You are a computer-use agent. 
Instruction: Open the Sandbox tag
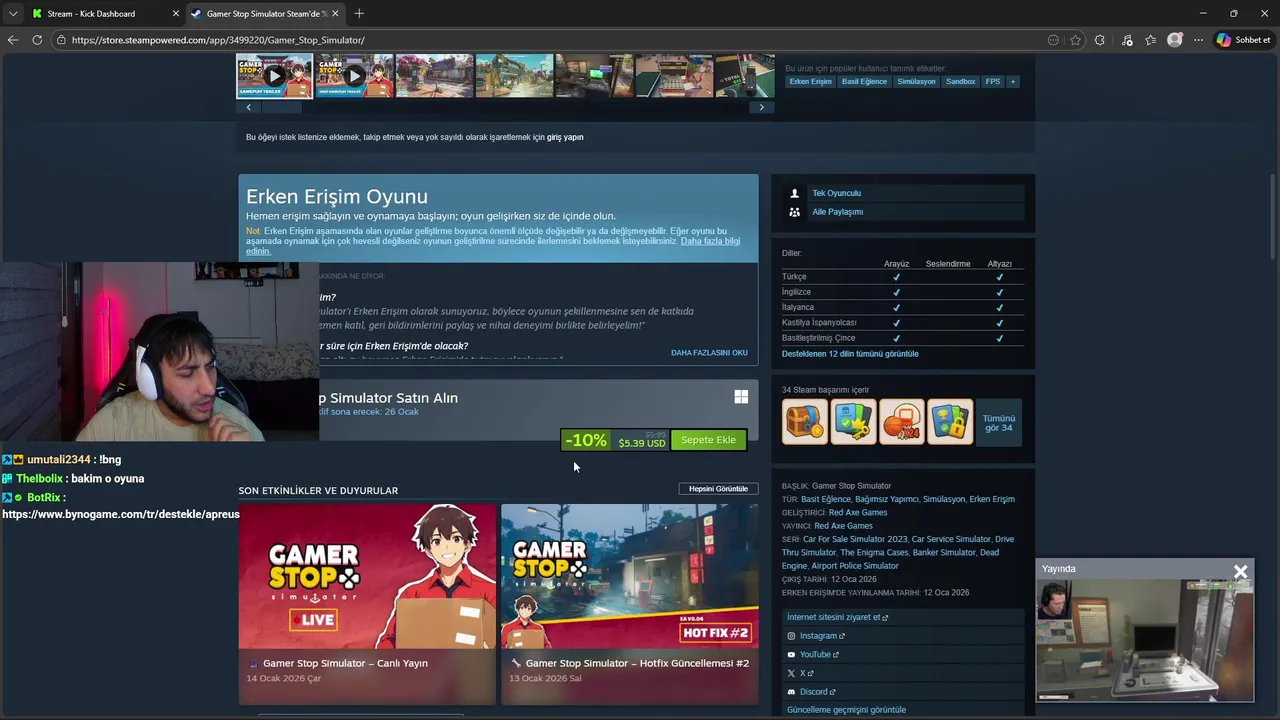coord(960,81)
